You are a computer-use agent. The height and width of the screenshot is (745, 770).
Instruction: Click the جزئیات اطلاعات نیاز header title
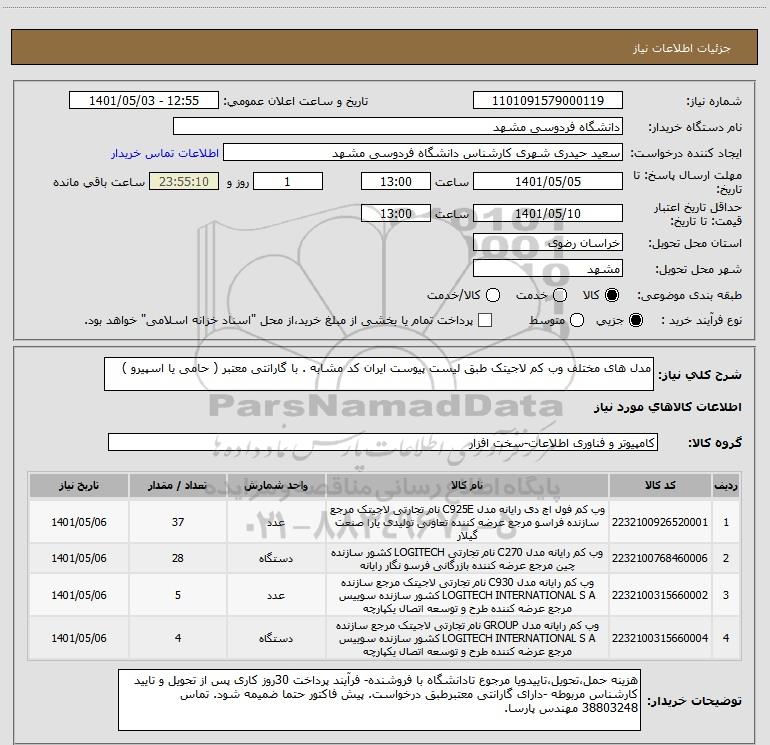[x=682, y=48]
